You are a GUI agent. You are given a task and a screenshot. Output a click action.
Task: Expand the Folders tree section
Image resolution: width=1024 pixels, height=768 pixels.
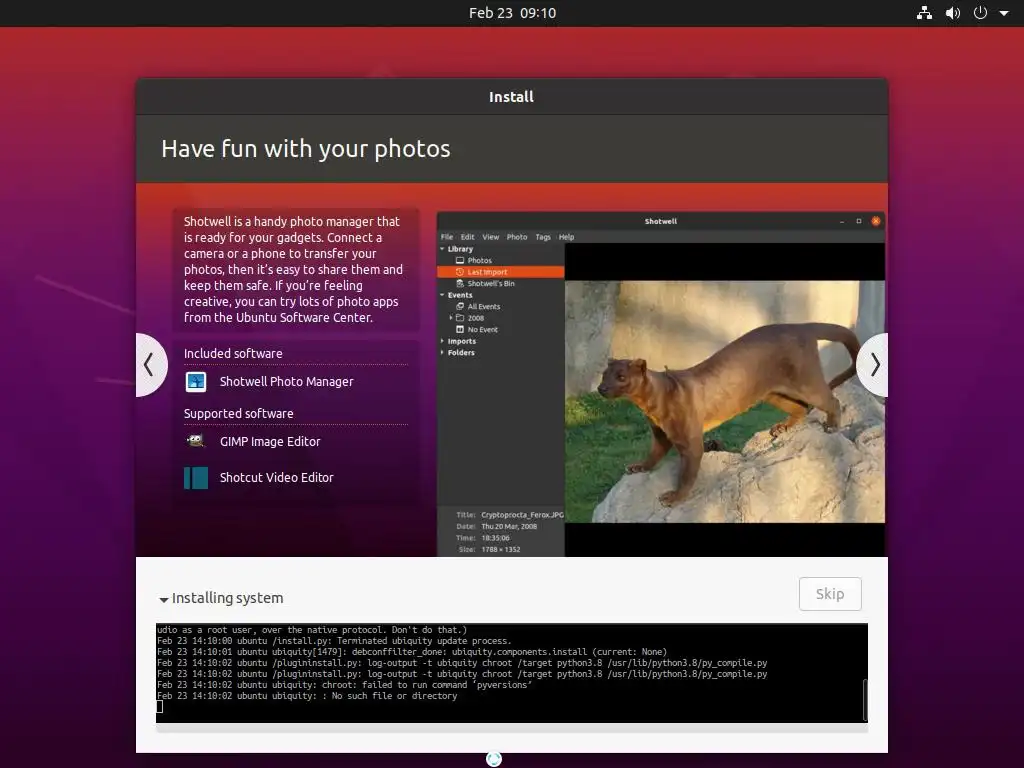(442, 353)
